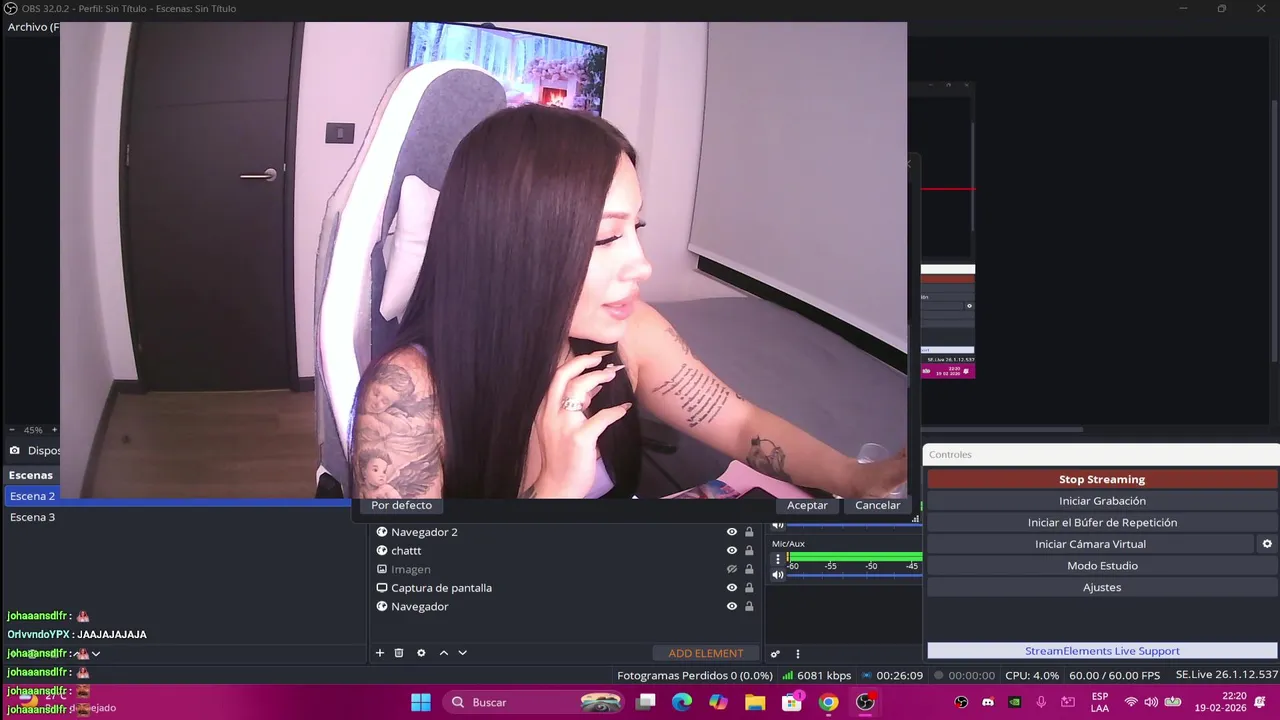Hide the chattt source

732,551
